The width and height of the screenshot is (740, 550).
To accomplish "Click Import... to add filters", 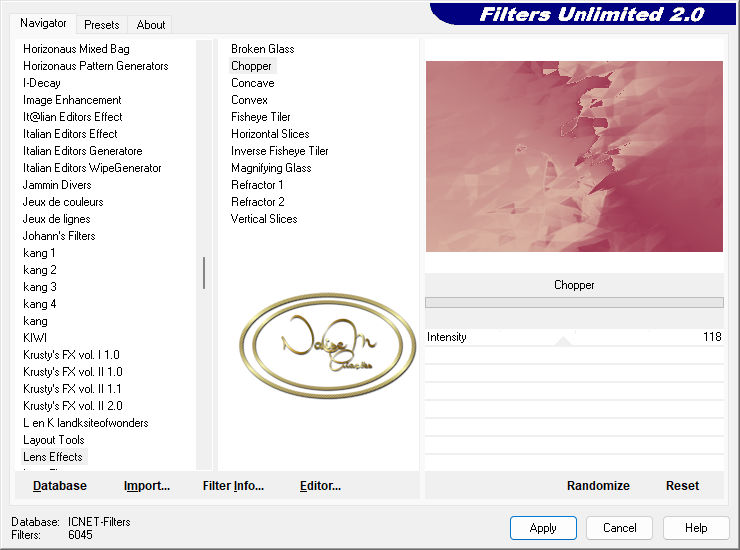I will coord(147,486).
